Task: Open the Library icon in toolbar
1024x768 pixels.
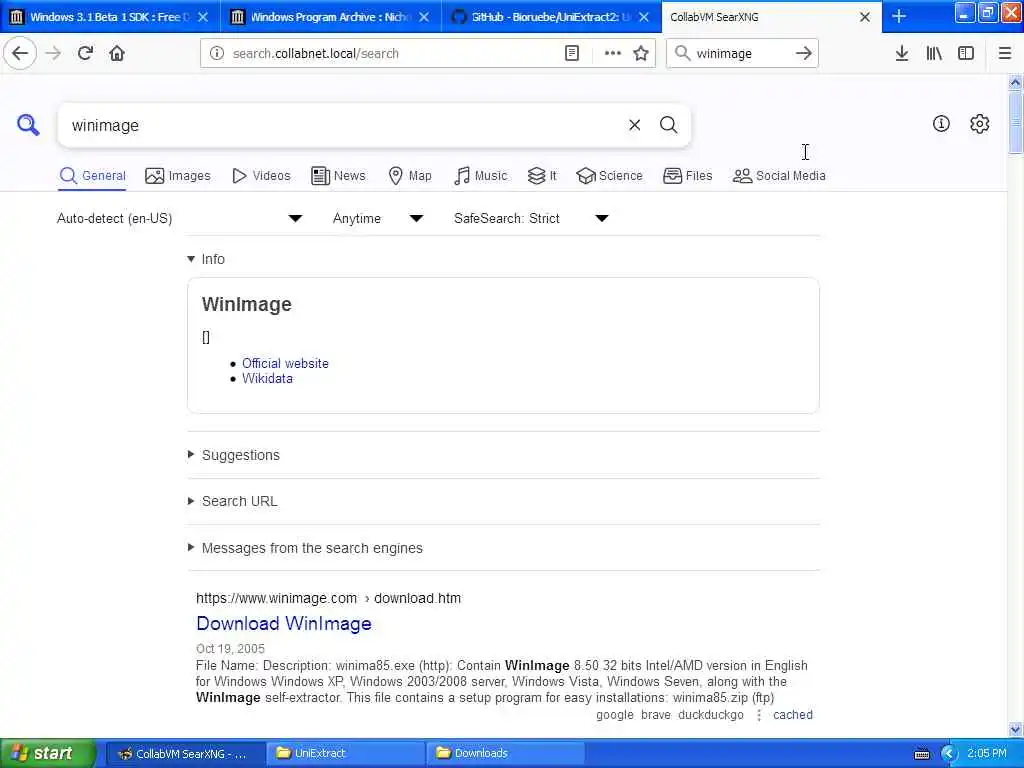Action: click(x=934, y=53)
